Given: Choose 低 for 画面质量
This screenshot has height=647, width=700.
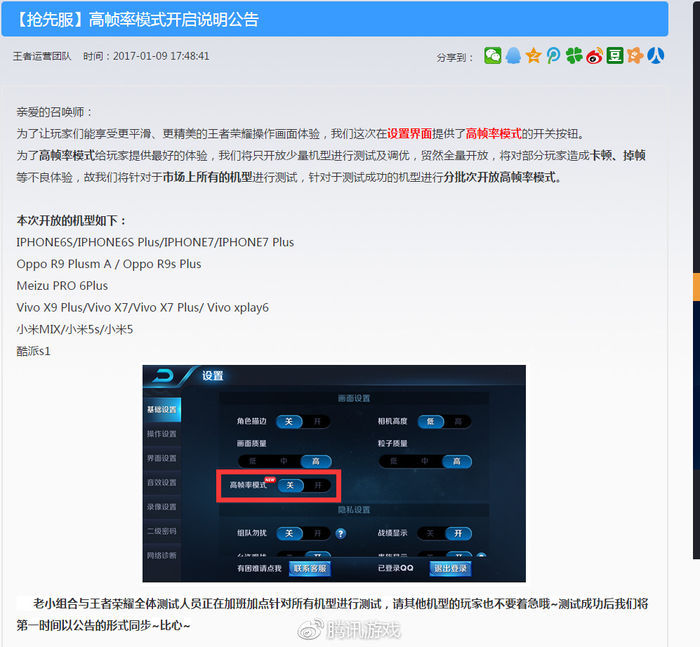Looking at the screenshot, I should click(x=253, y=461).
